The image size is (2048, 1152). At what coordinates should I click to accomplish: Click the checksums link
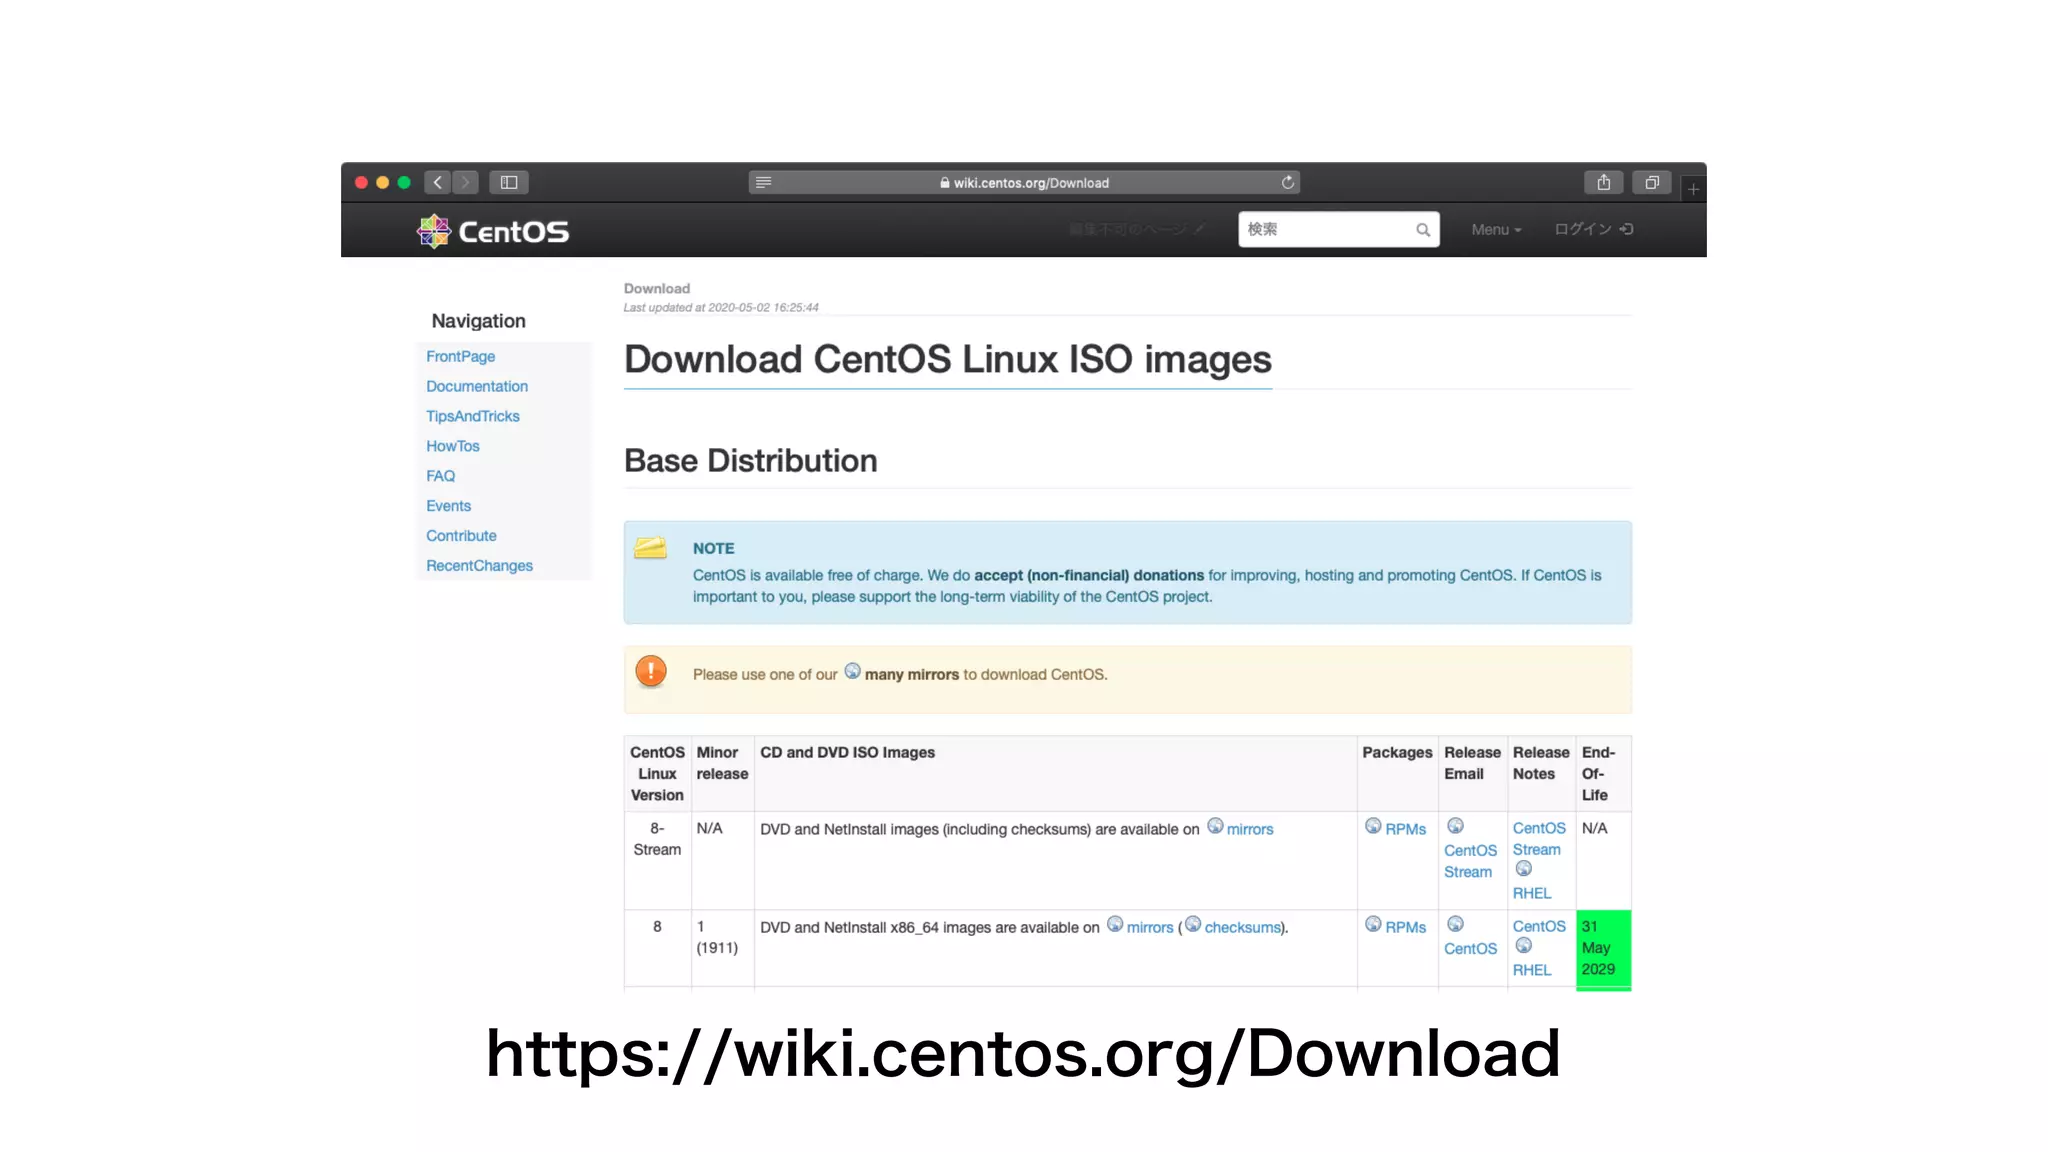(1243, 927)
